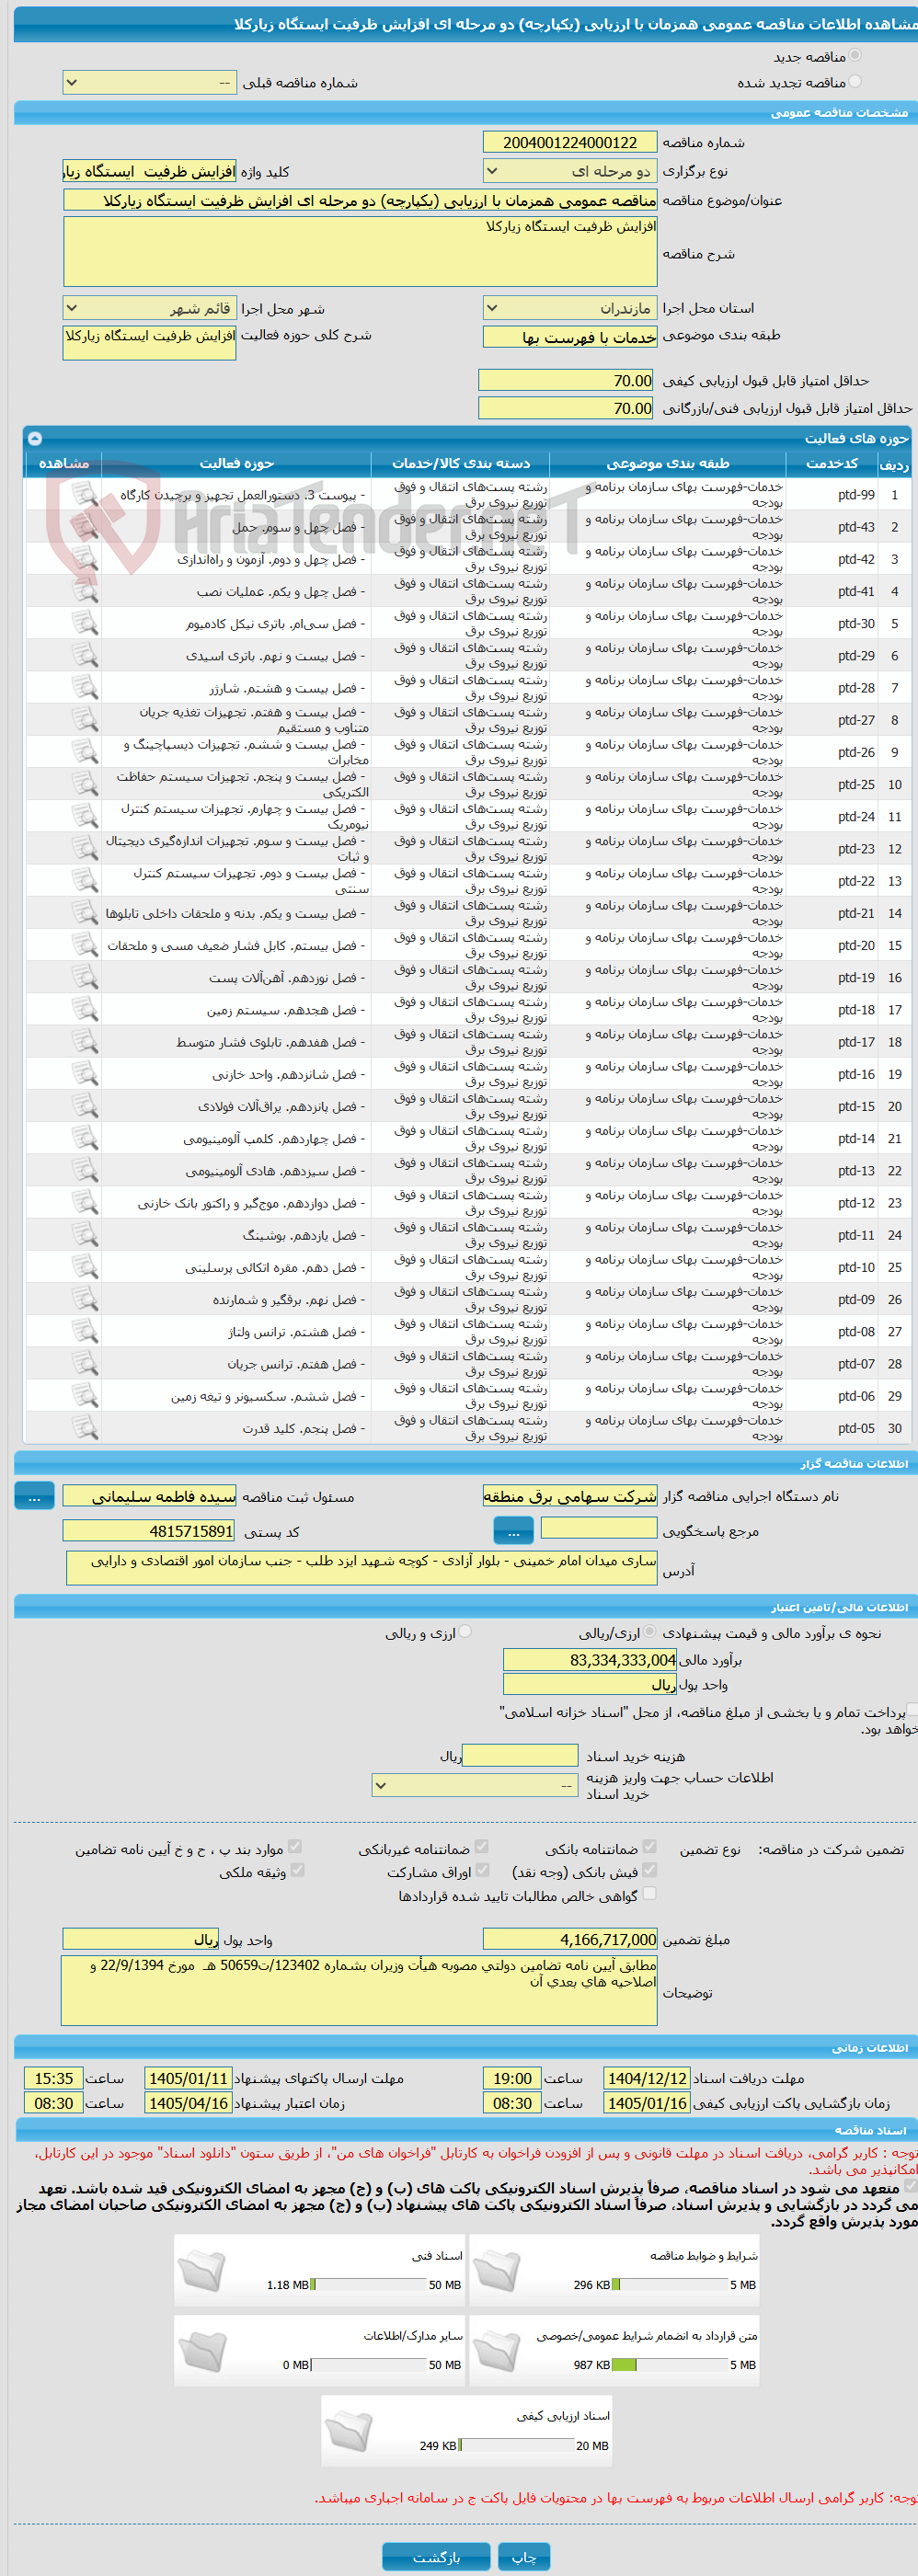
Task: Open the استان محل اجرا dropdown
Action: 570,308
